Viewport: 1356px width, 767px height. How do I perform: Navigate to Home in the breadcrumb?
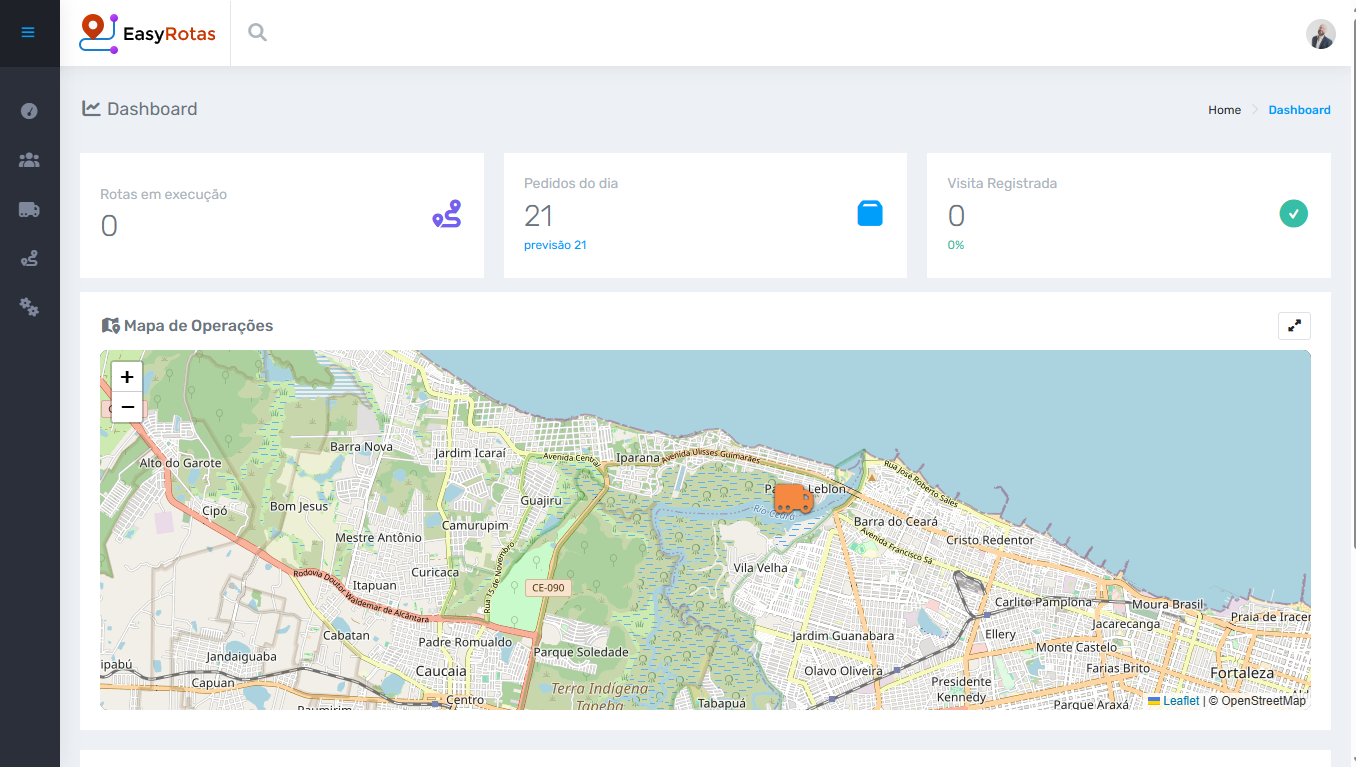click(x=1224, y=110)
